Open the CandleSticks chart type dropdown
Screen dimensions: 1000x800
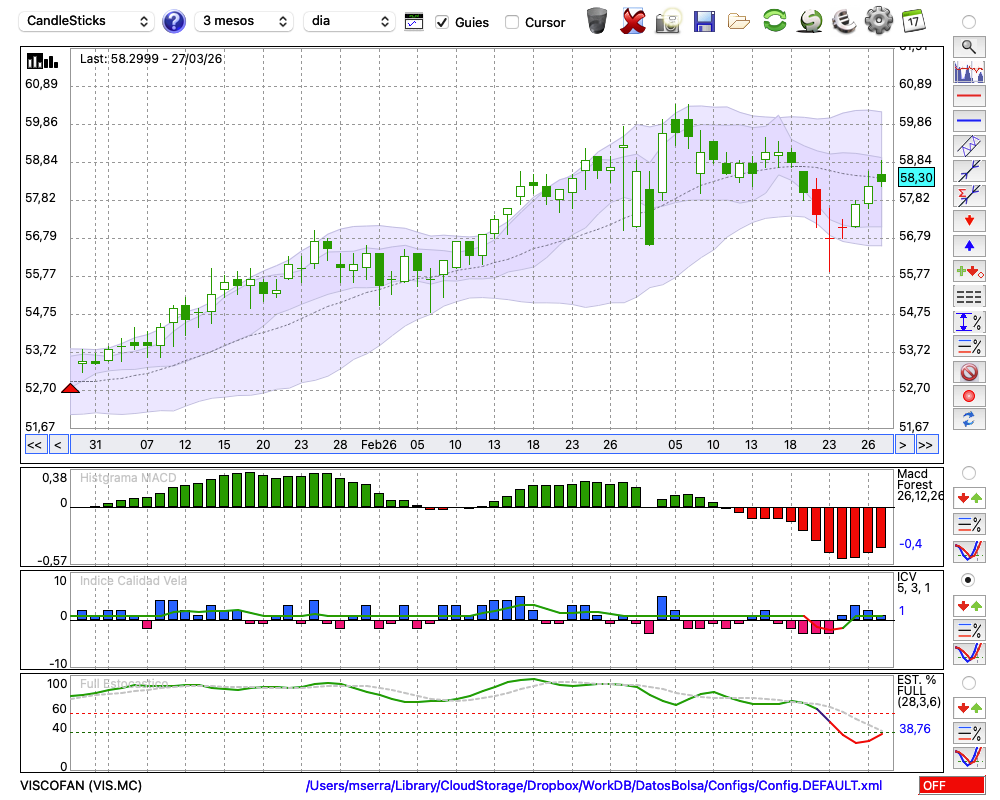[x=87, y=21]
